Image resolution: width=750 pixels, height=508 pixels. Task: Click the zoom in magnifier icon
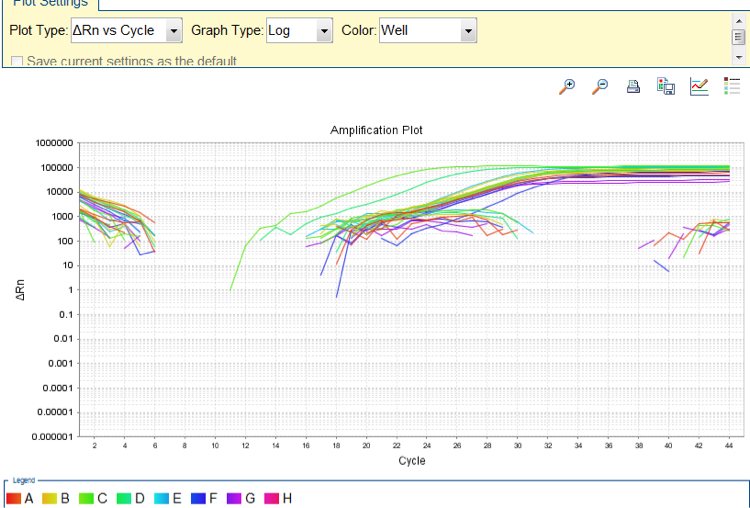(567, 86)
